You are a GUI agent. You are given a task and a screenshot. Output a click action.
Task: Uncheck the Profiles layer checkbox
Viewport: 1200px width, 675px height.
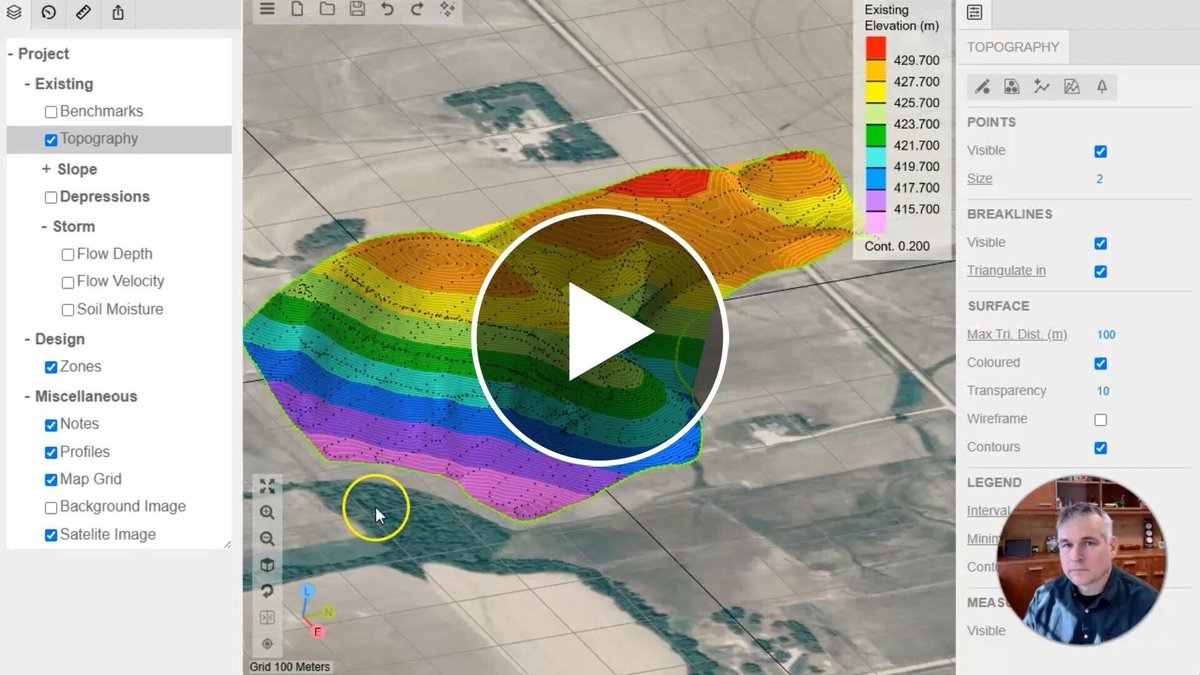click(51, 453)
